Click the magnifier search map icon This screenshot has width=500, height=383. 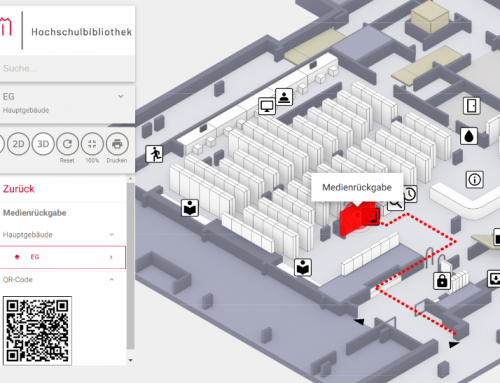395,204
